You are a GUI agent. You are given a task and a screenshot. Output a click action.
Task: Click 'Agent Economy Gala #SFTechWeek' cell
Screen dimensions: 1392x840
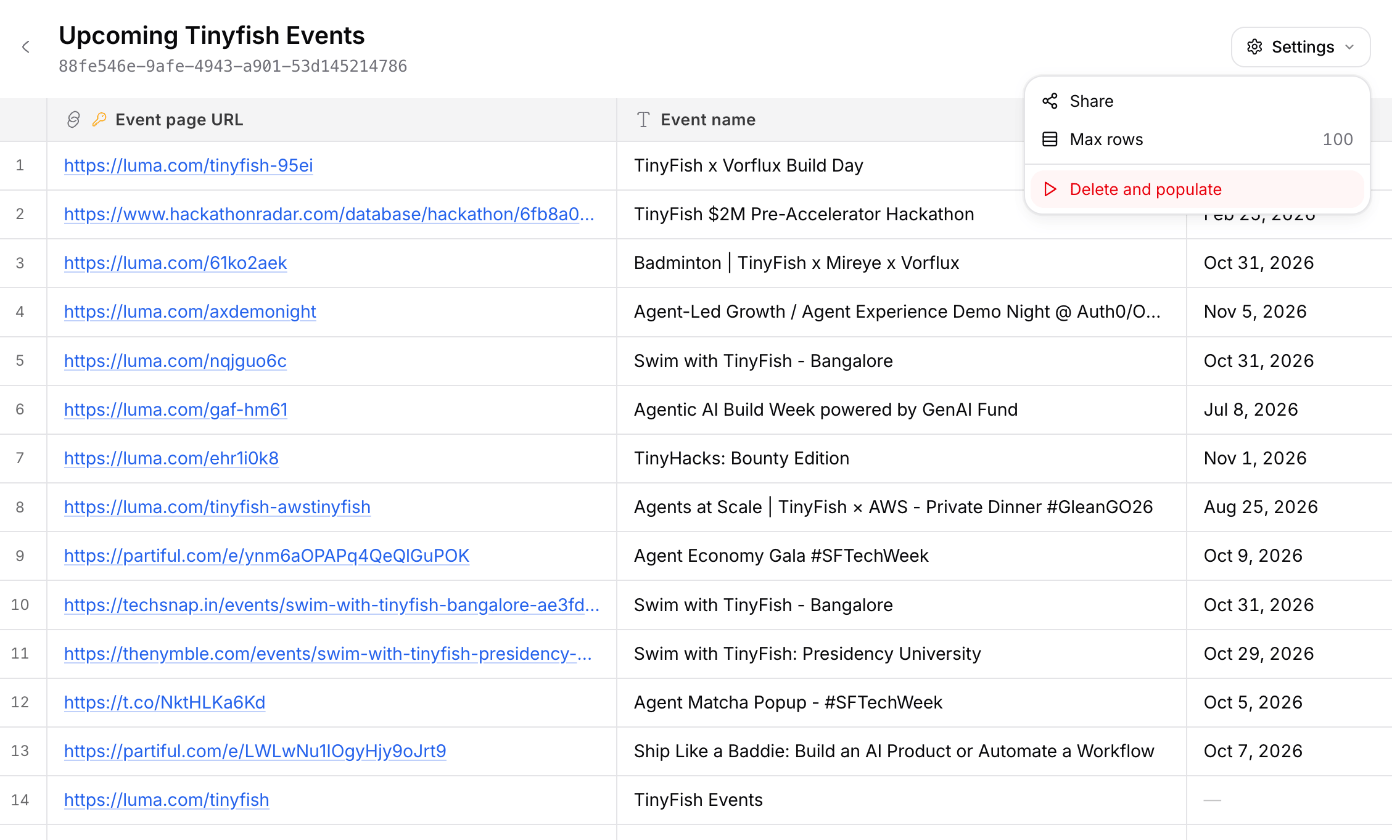tap(901, 556)
